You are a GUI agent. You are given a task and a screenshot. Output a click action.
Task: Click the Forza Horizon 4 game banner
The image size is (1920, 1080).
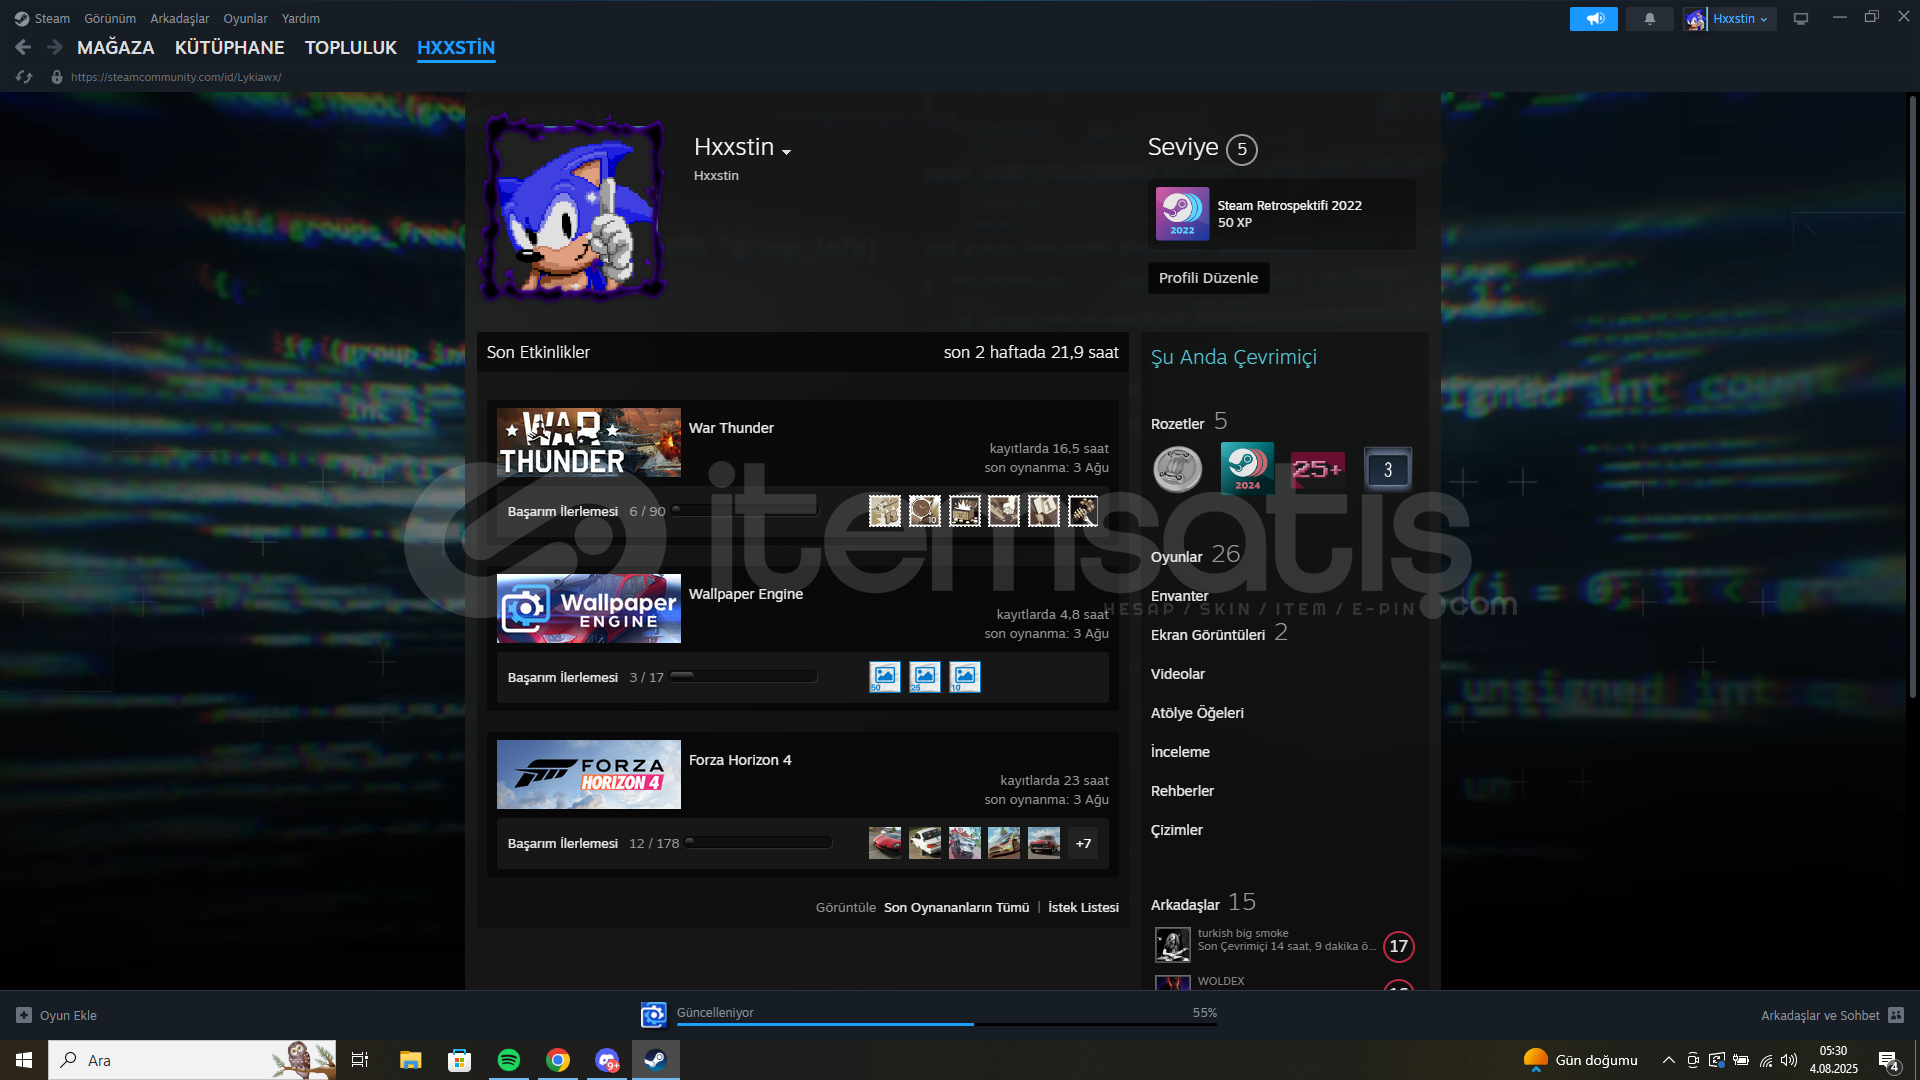point(589,774)
